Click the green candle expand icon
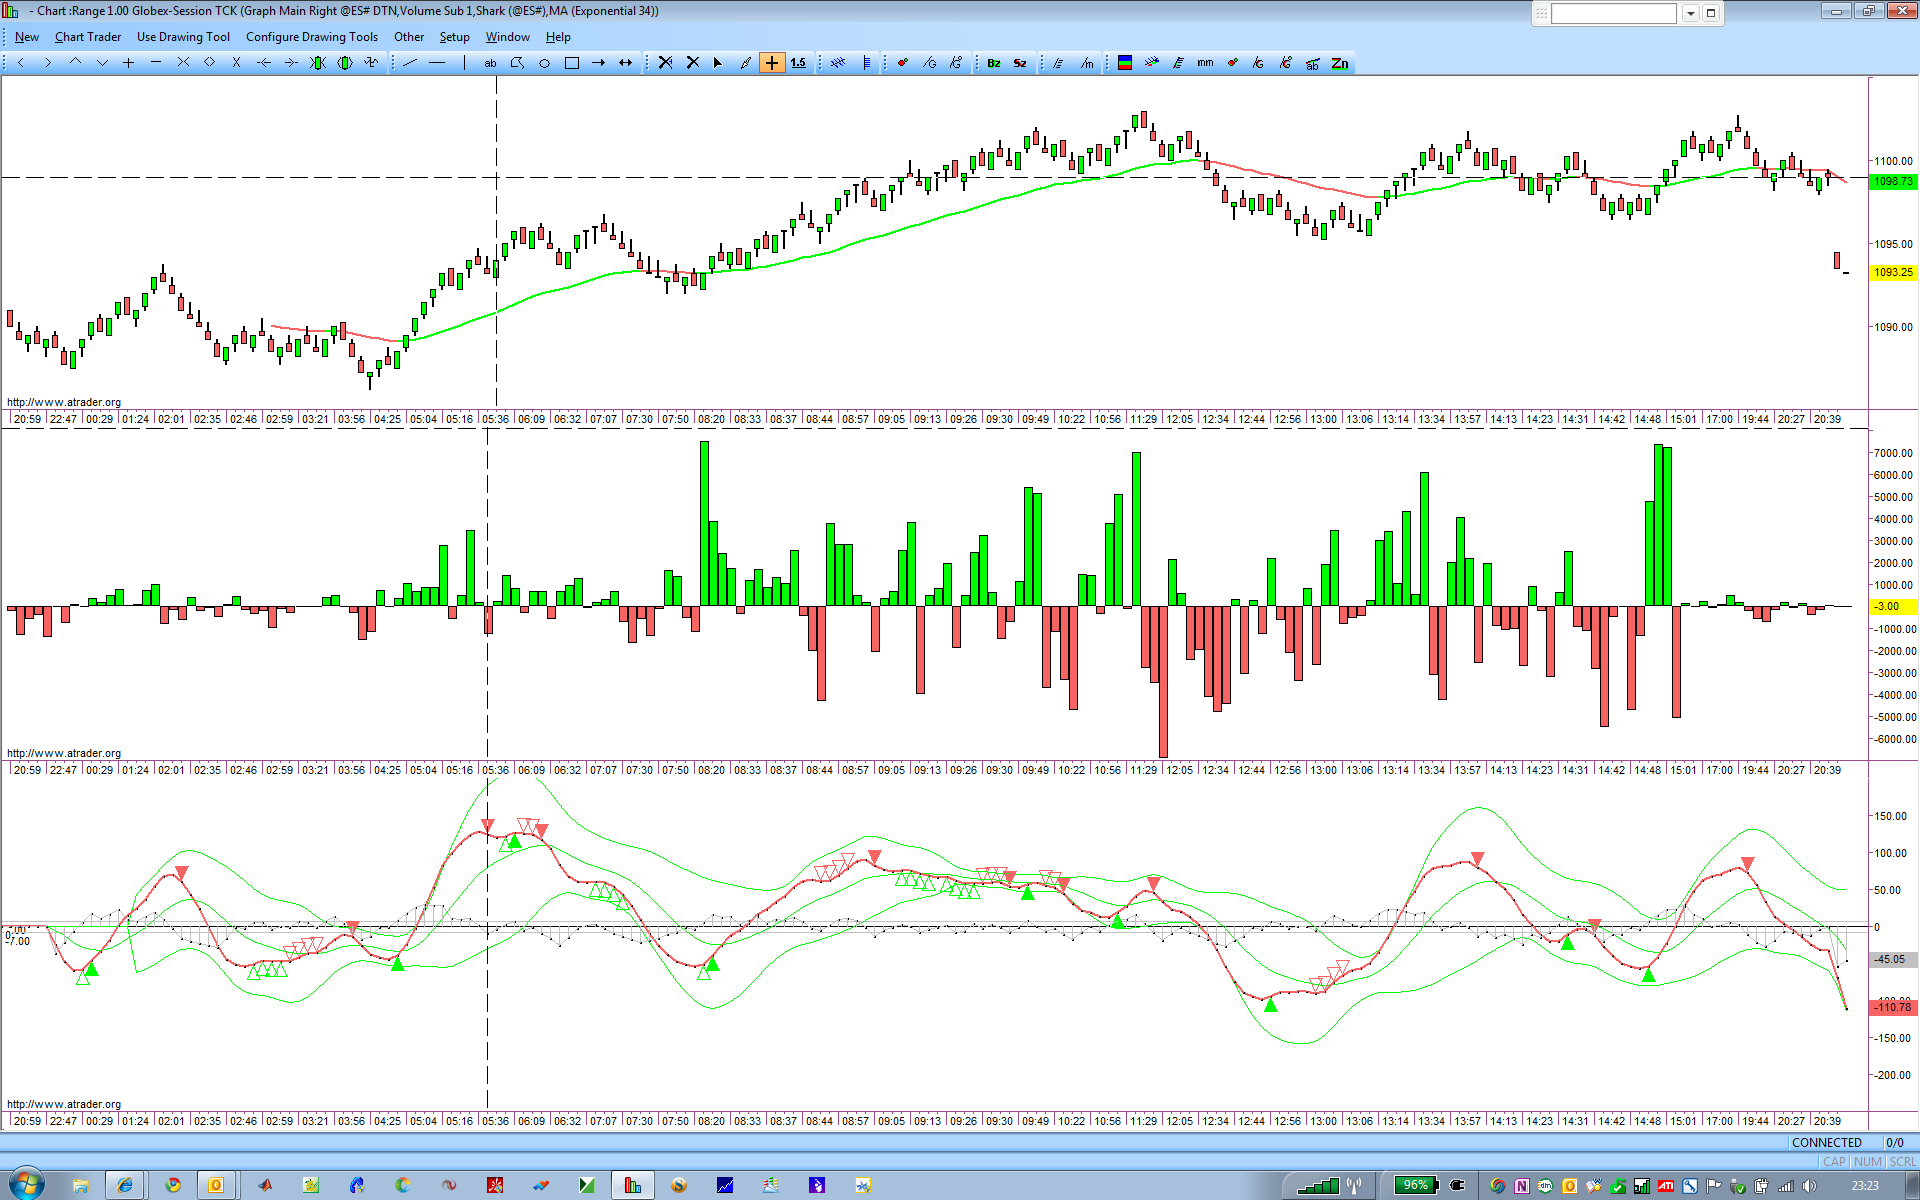The width and height of the screenshot is (1920, 1200). (x=345, y=63)
